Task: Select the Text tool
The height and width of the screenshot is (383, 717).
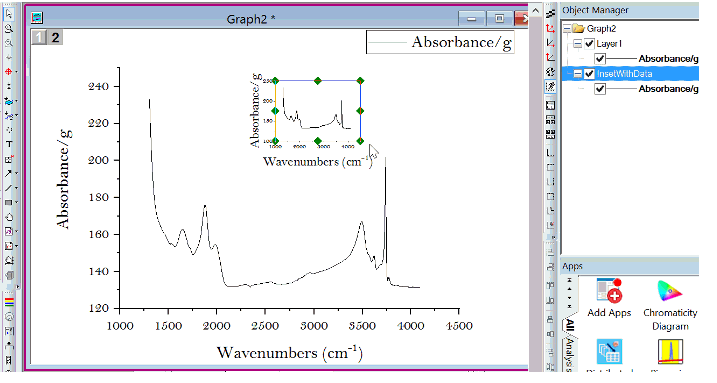Action: pos(8,144)
